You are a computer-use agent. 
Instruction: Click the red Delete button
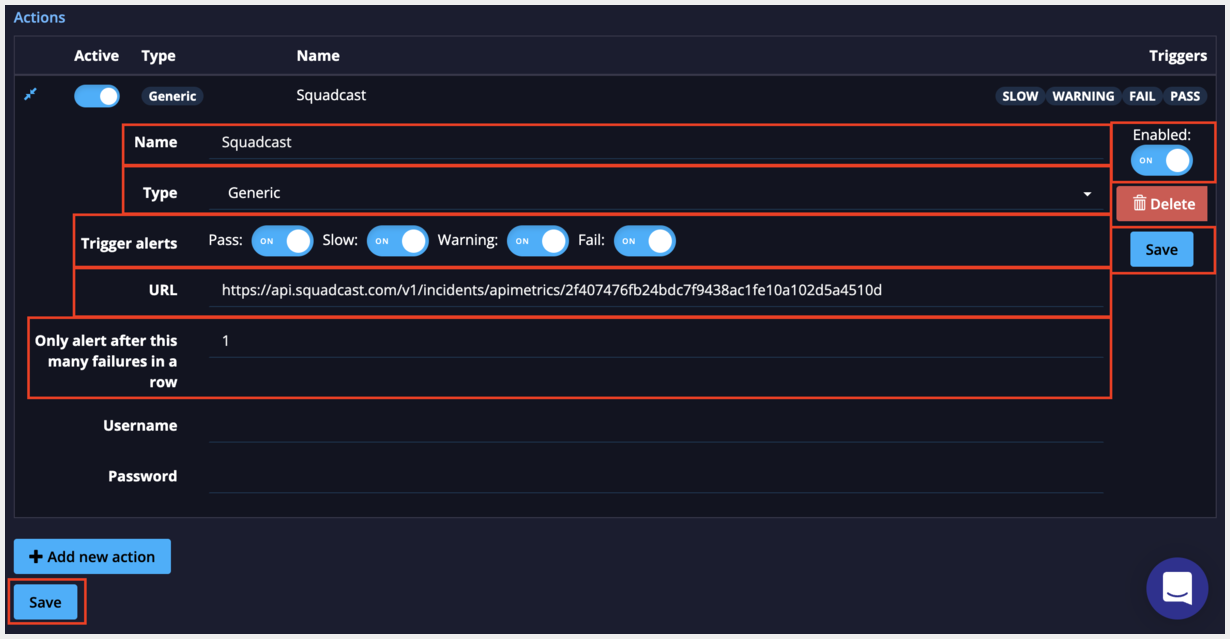1162,204
